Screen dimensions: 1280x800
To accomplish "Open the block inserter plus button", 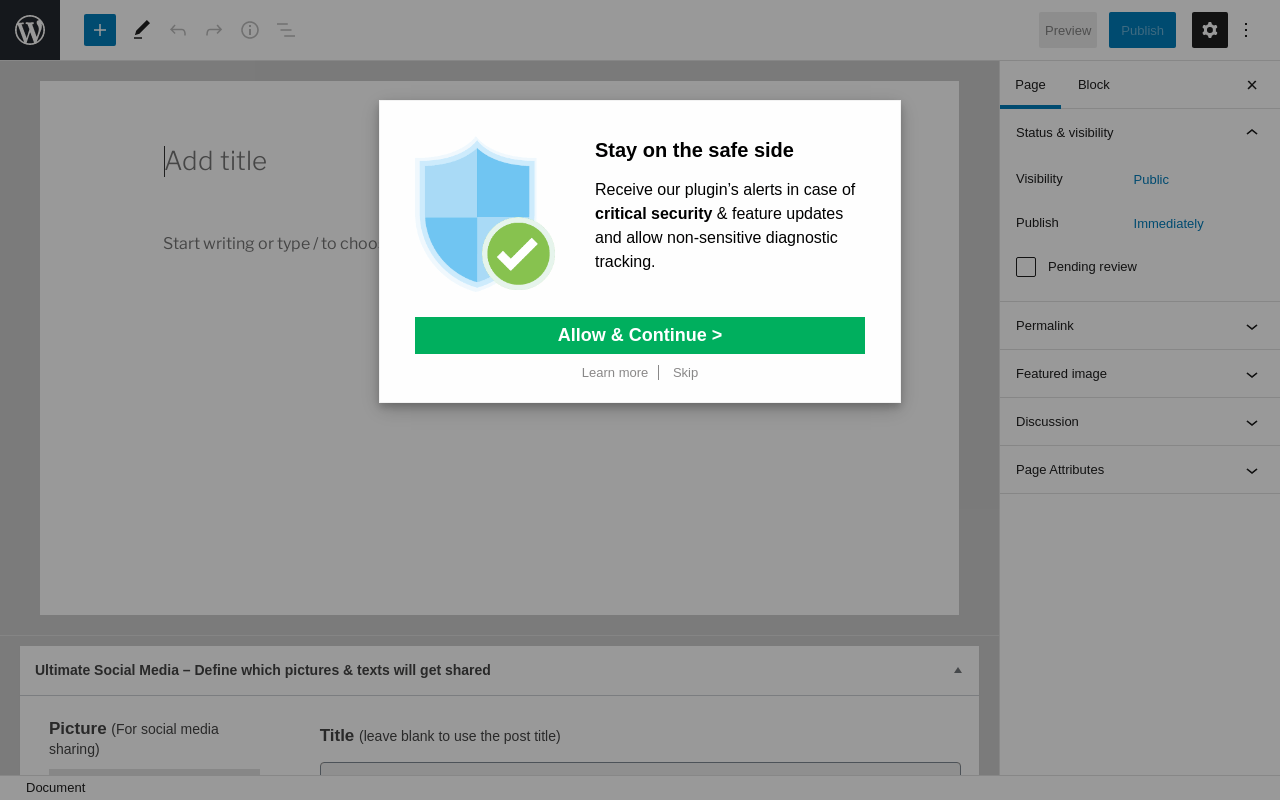I will pyautogui.click(x=100, y=30).
